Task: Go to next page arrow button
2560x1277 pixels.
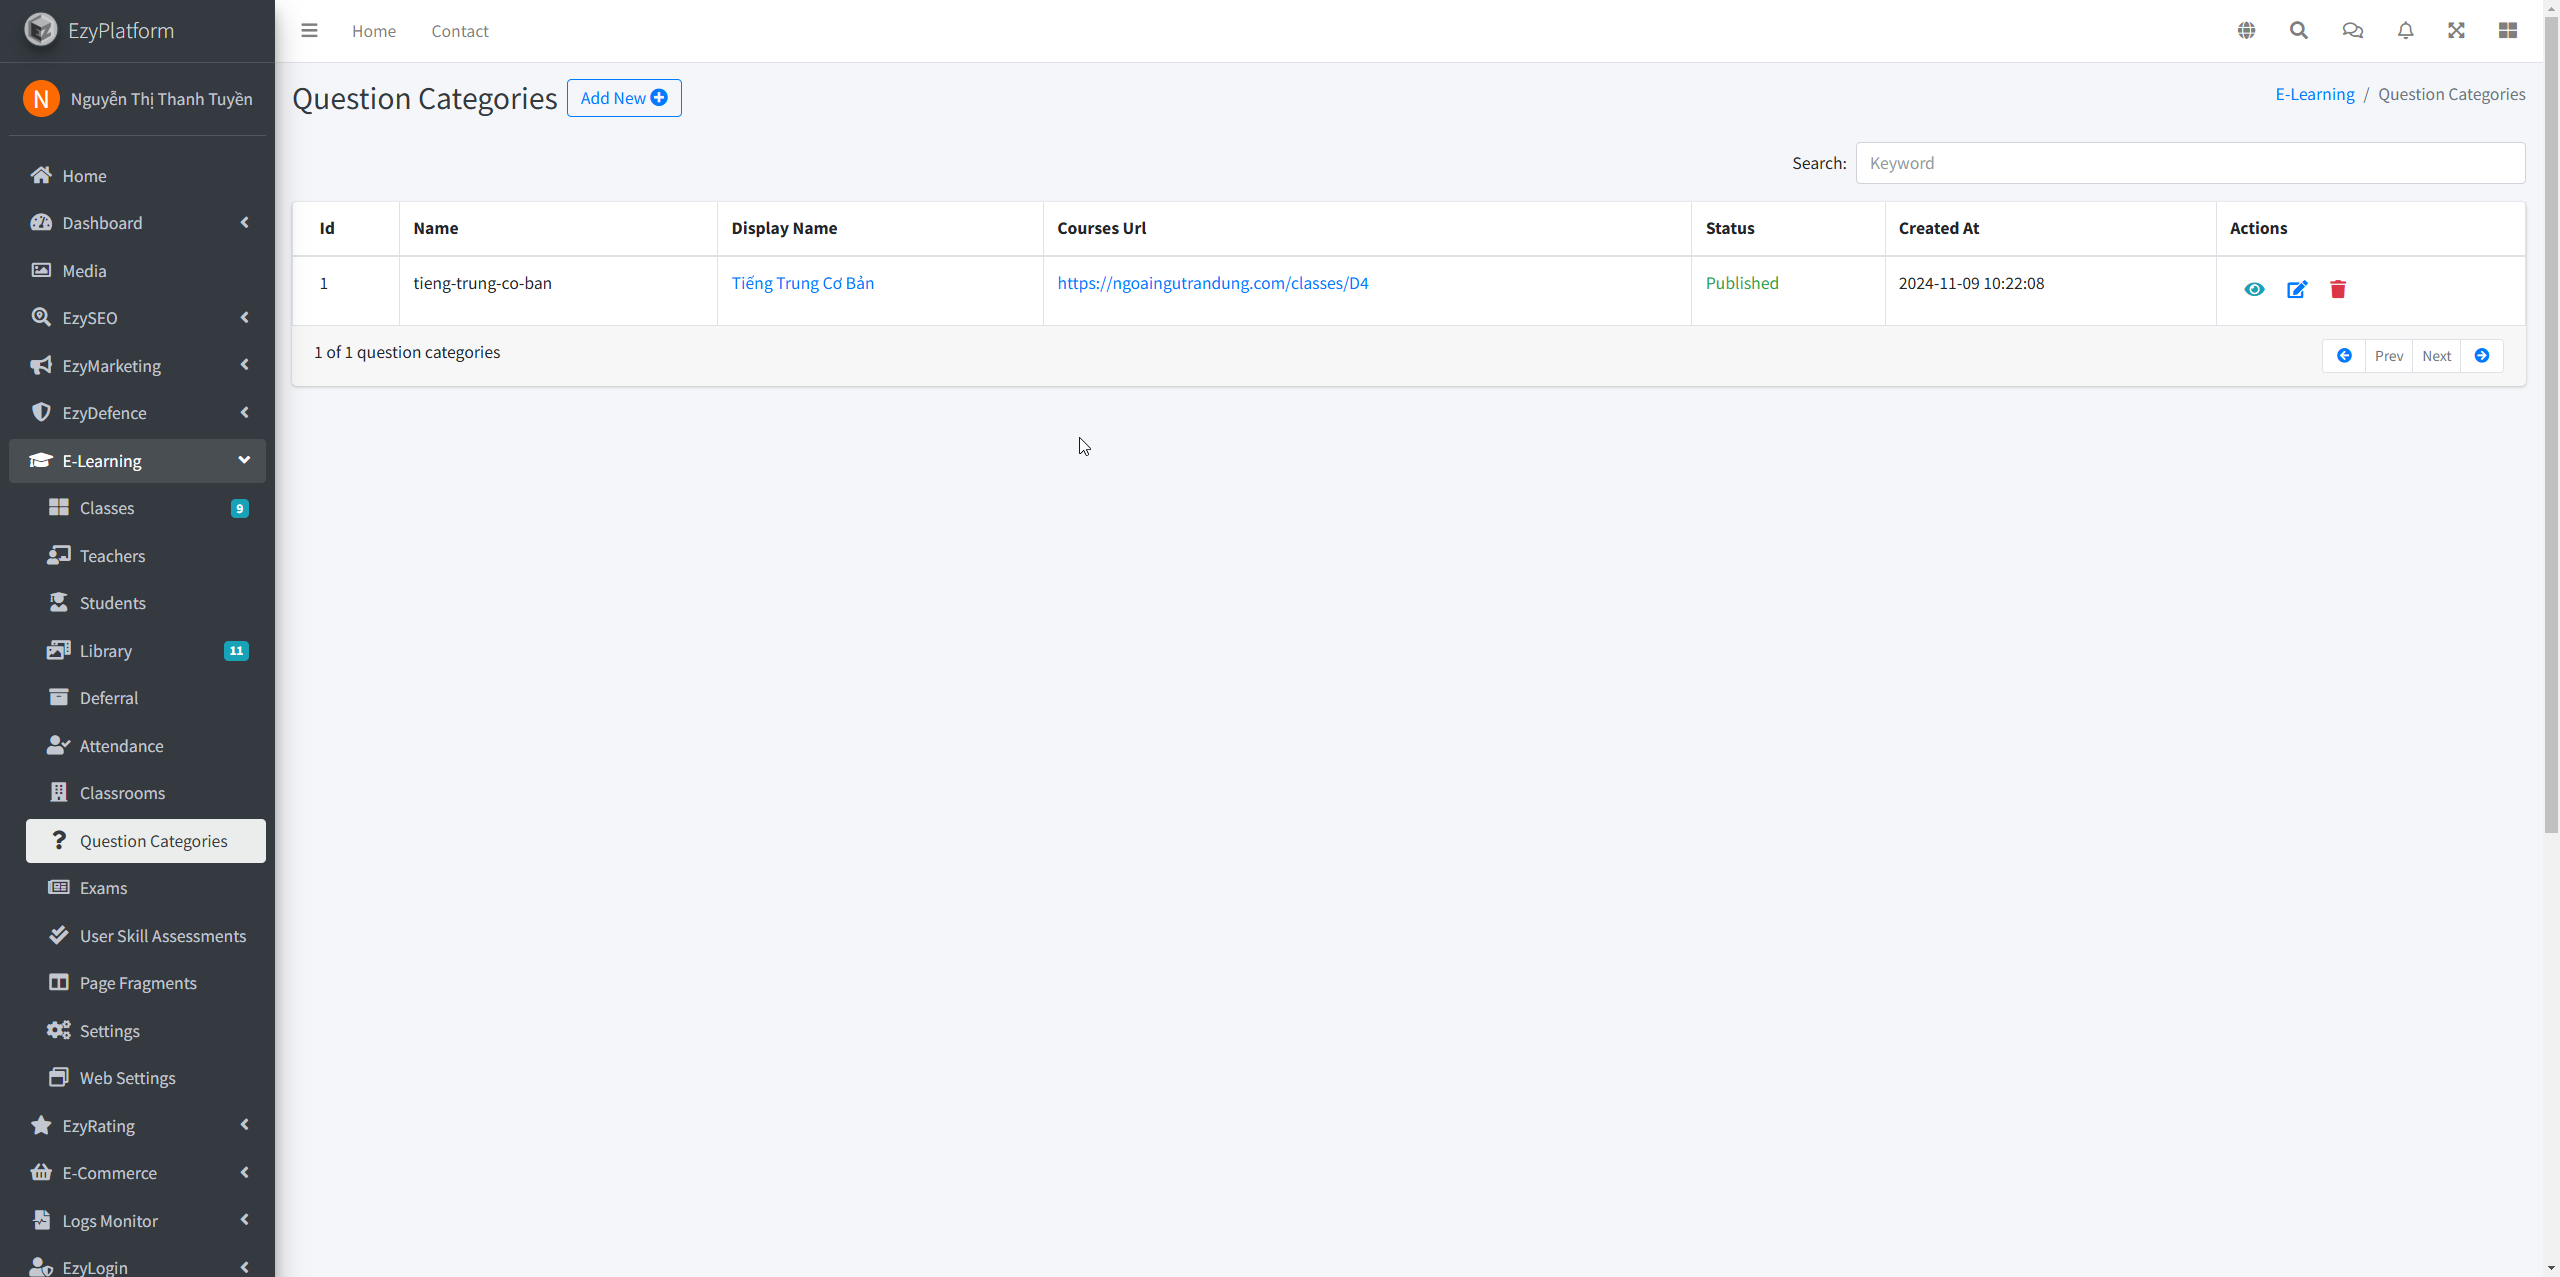Action: point(2481,356)
